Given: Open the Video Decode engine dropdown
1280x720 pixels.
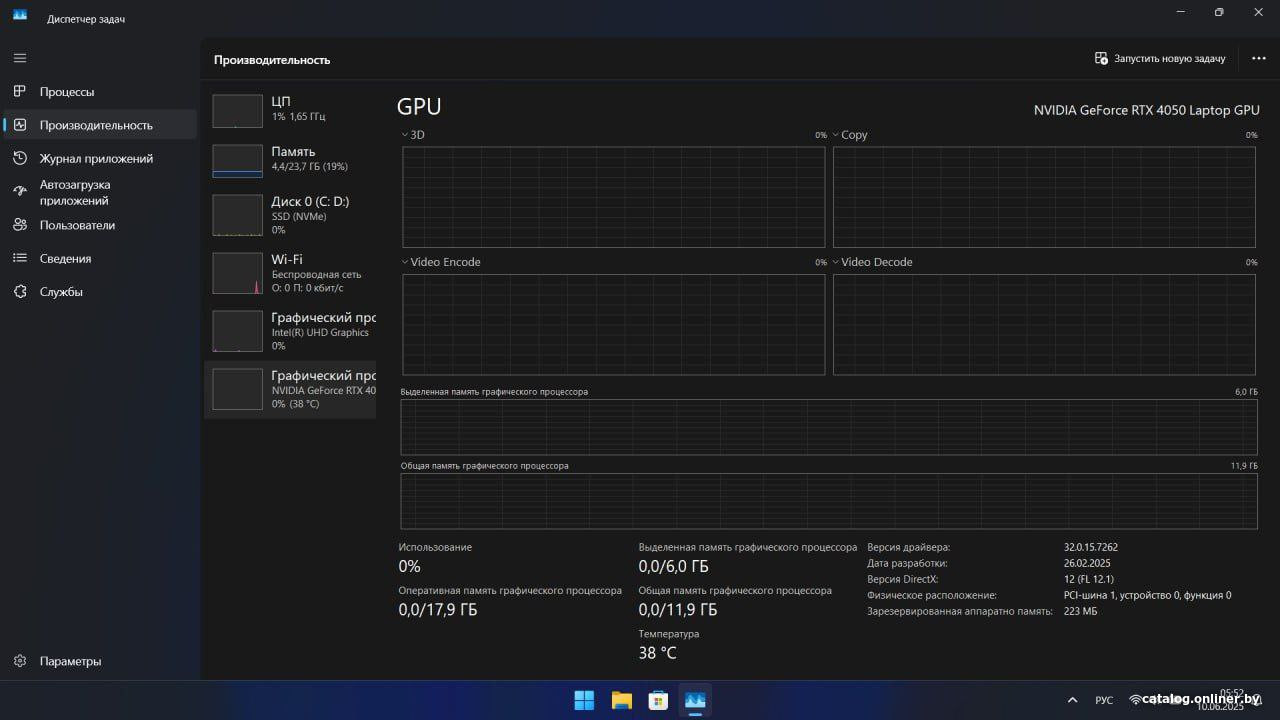Looking at the screenshot, I should (836, 262).
